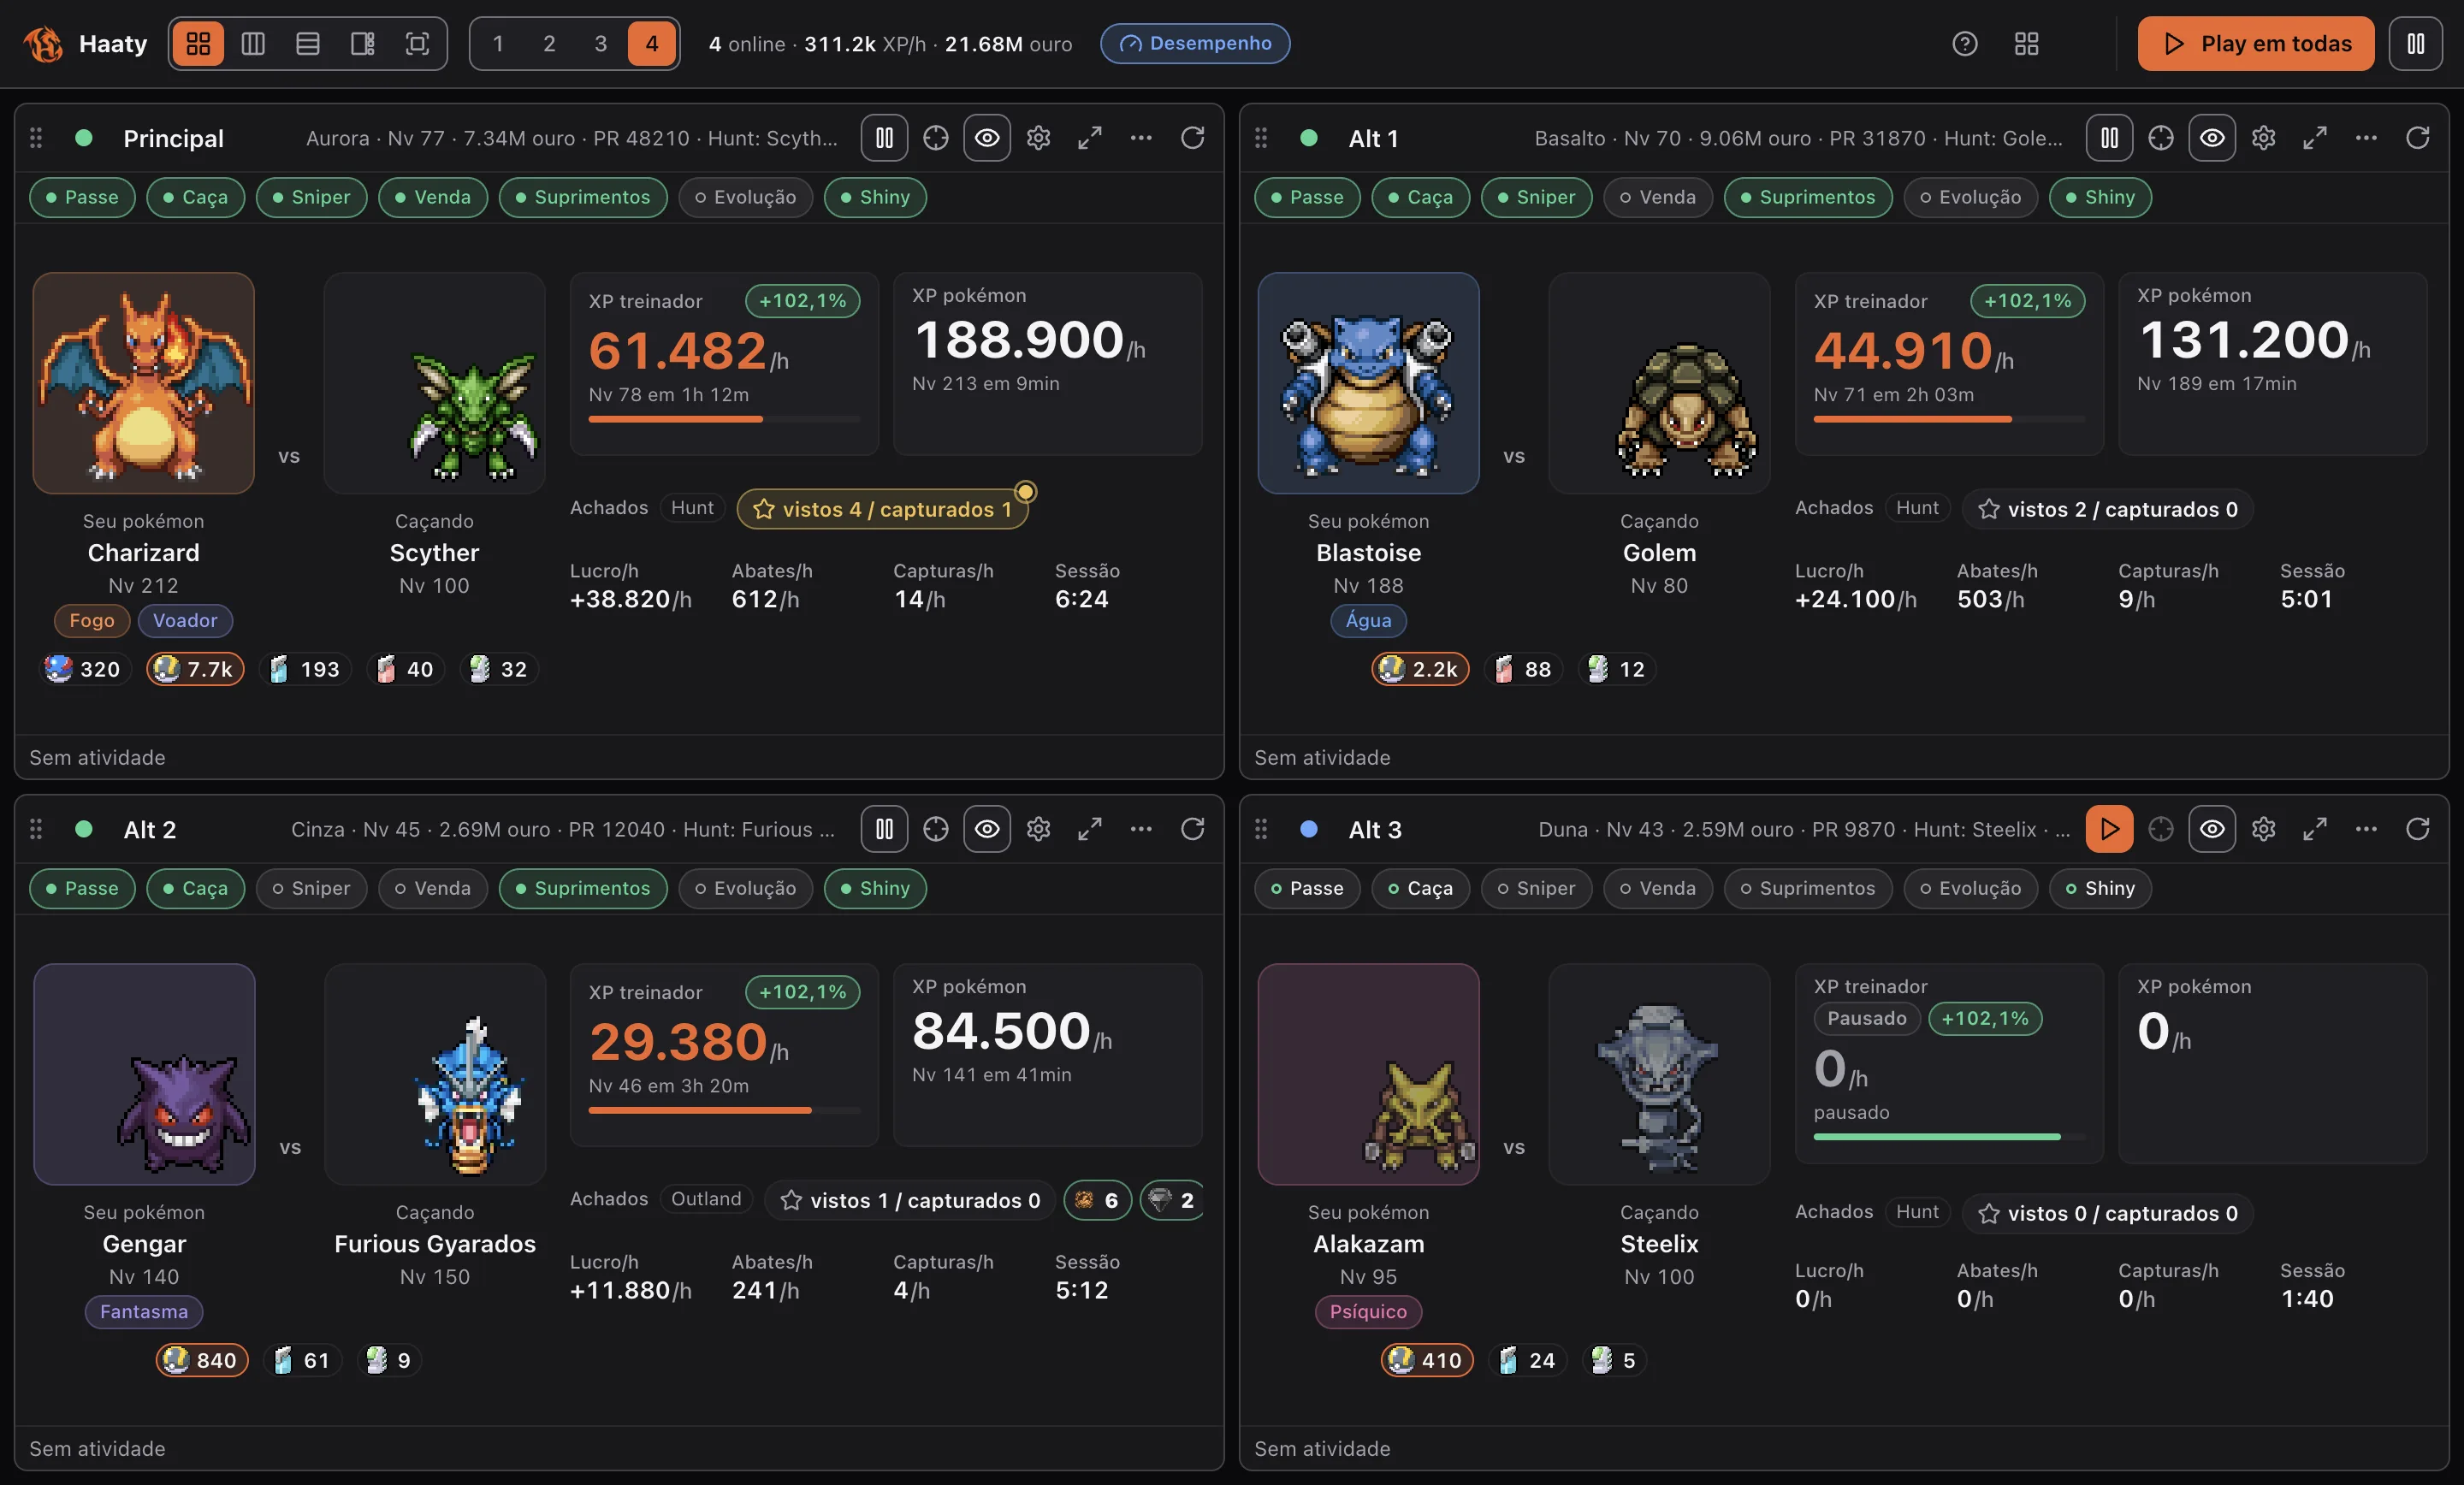Click the Charizard pokémon thumbnail

click(144, 383)
